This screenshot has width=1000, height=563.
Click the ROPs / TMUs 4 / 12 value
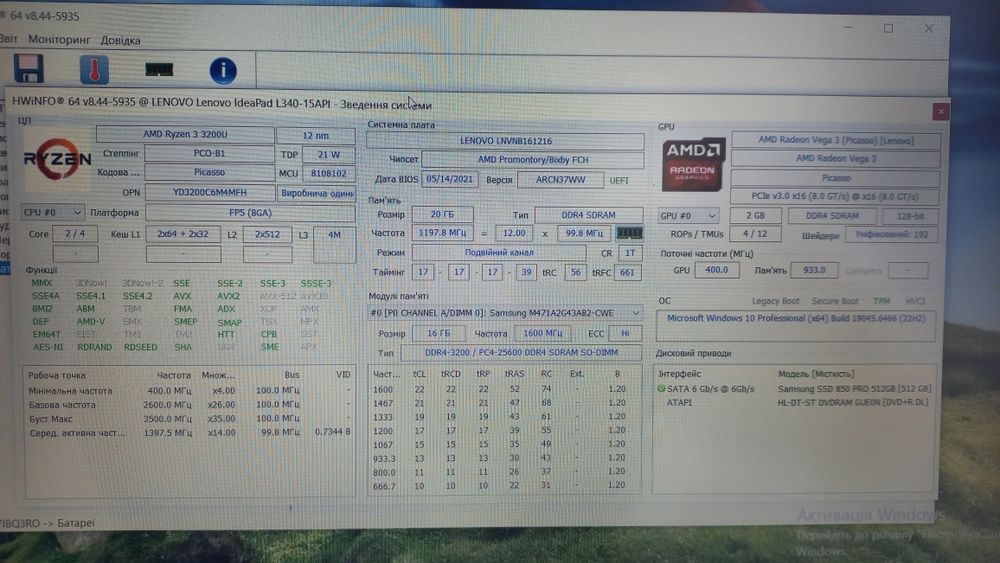[x=755, y=234]
